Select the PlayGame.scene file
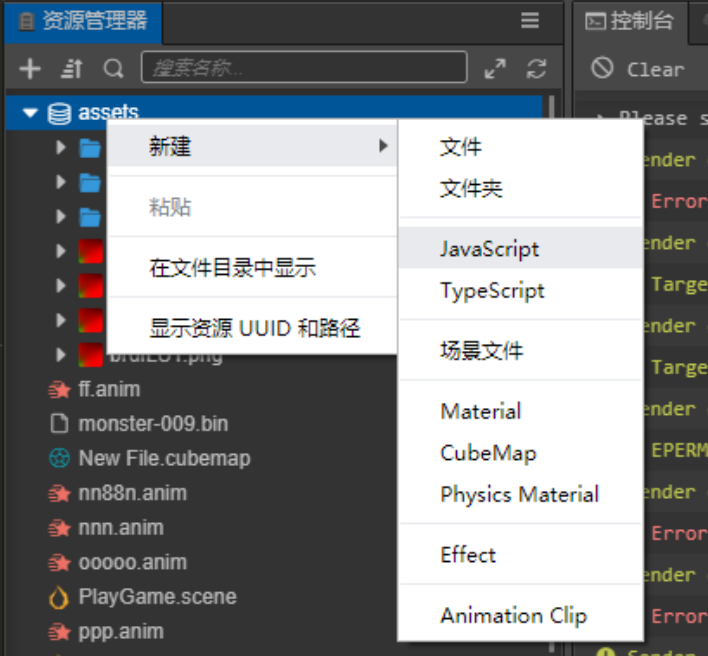Viewport: 708px width, 656px height. [x=157, y=597]
